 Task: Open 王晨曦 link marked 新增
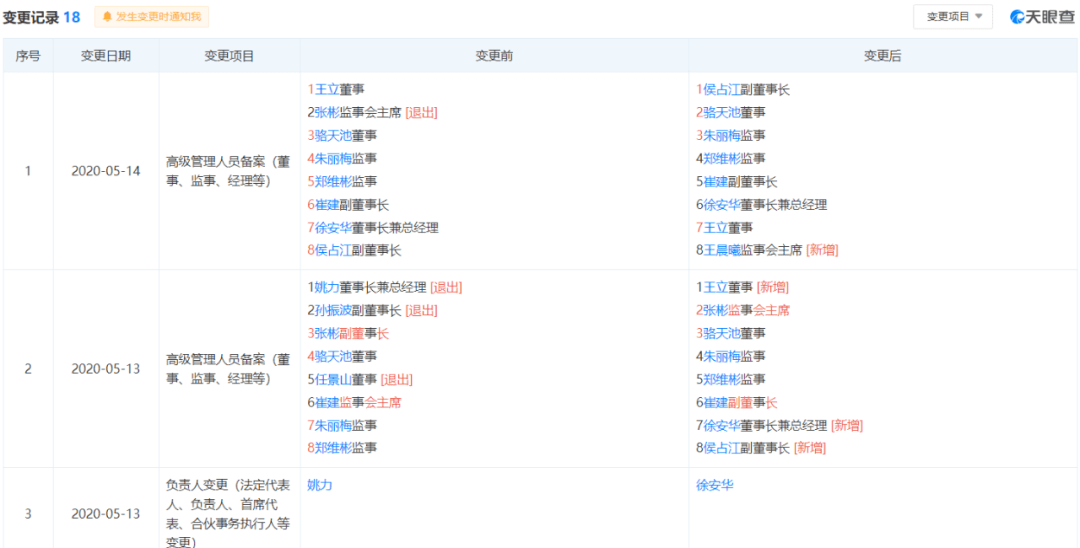coord(722,251)
